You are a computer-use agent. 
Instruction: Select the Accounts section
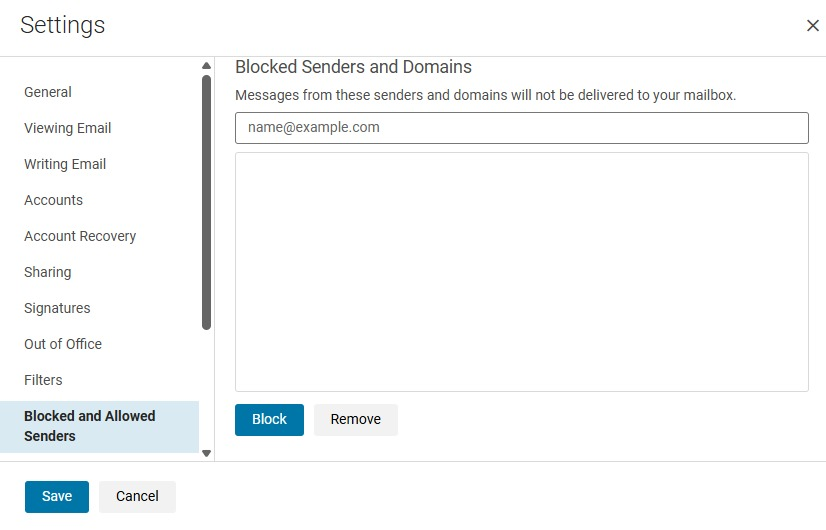[x=54, y=200]
